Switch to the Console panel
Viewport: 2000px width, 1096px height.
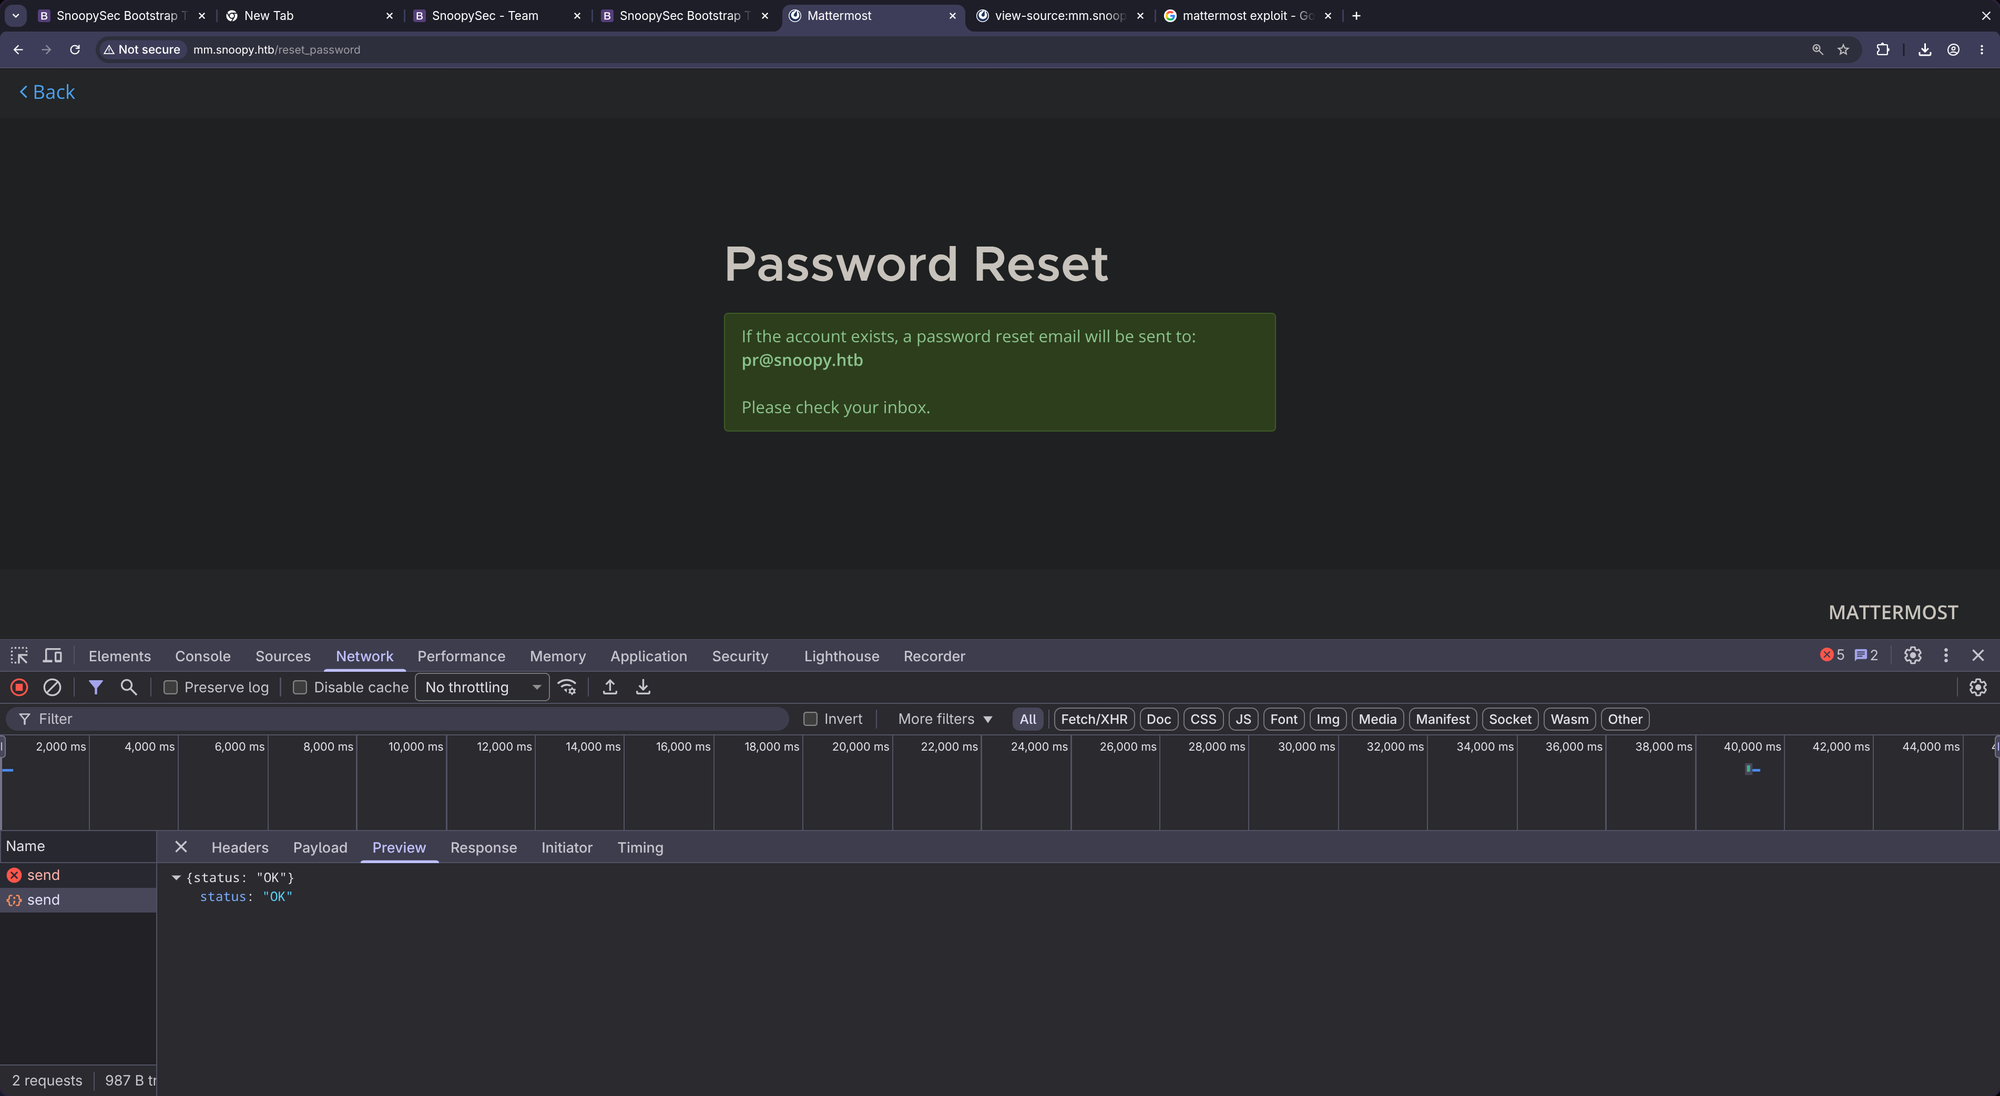[x=203, y=656]
